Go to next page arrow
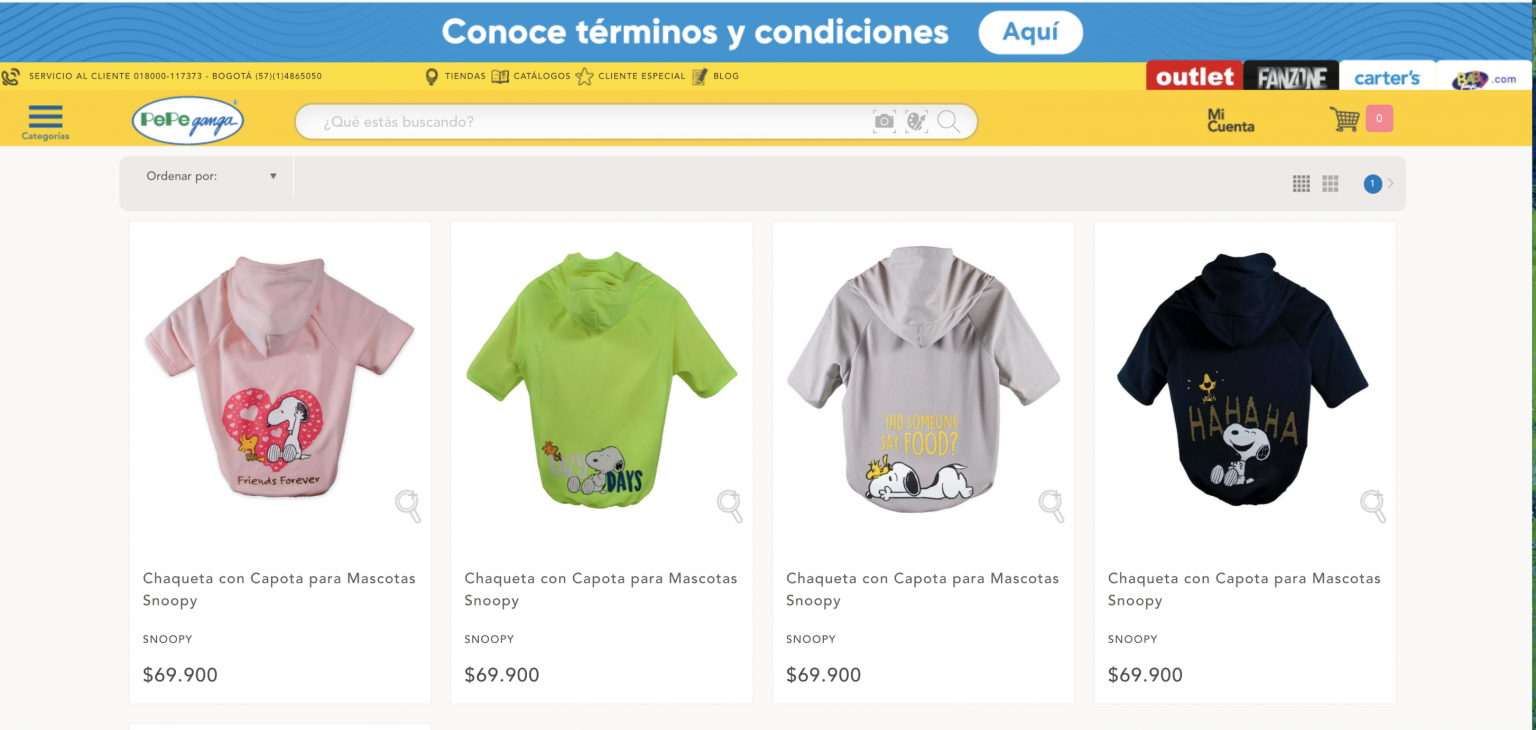The height and width of the screenshot is (730, 1536). pos(1391,183)
